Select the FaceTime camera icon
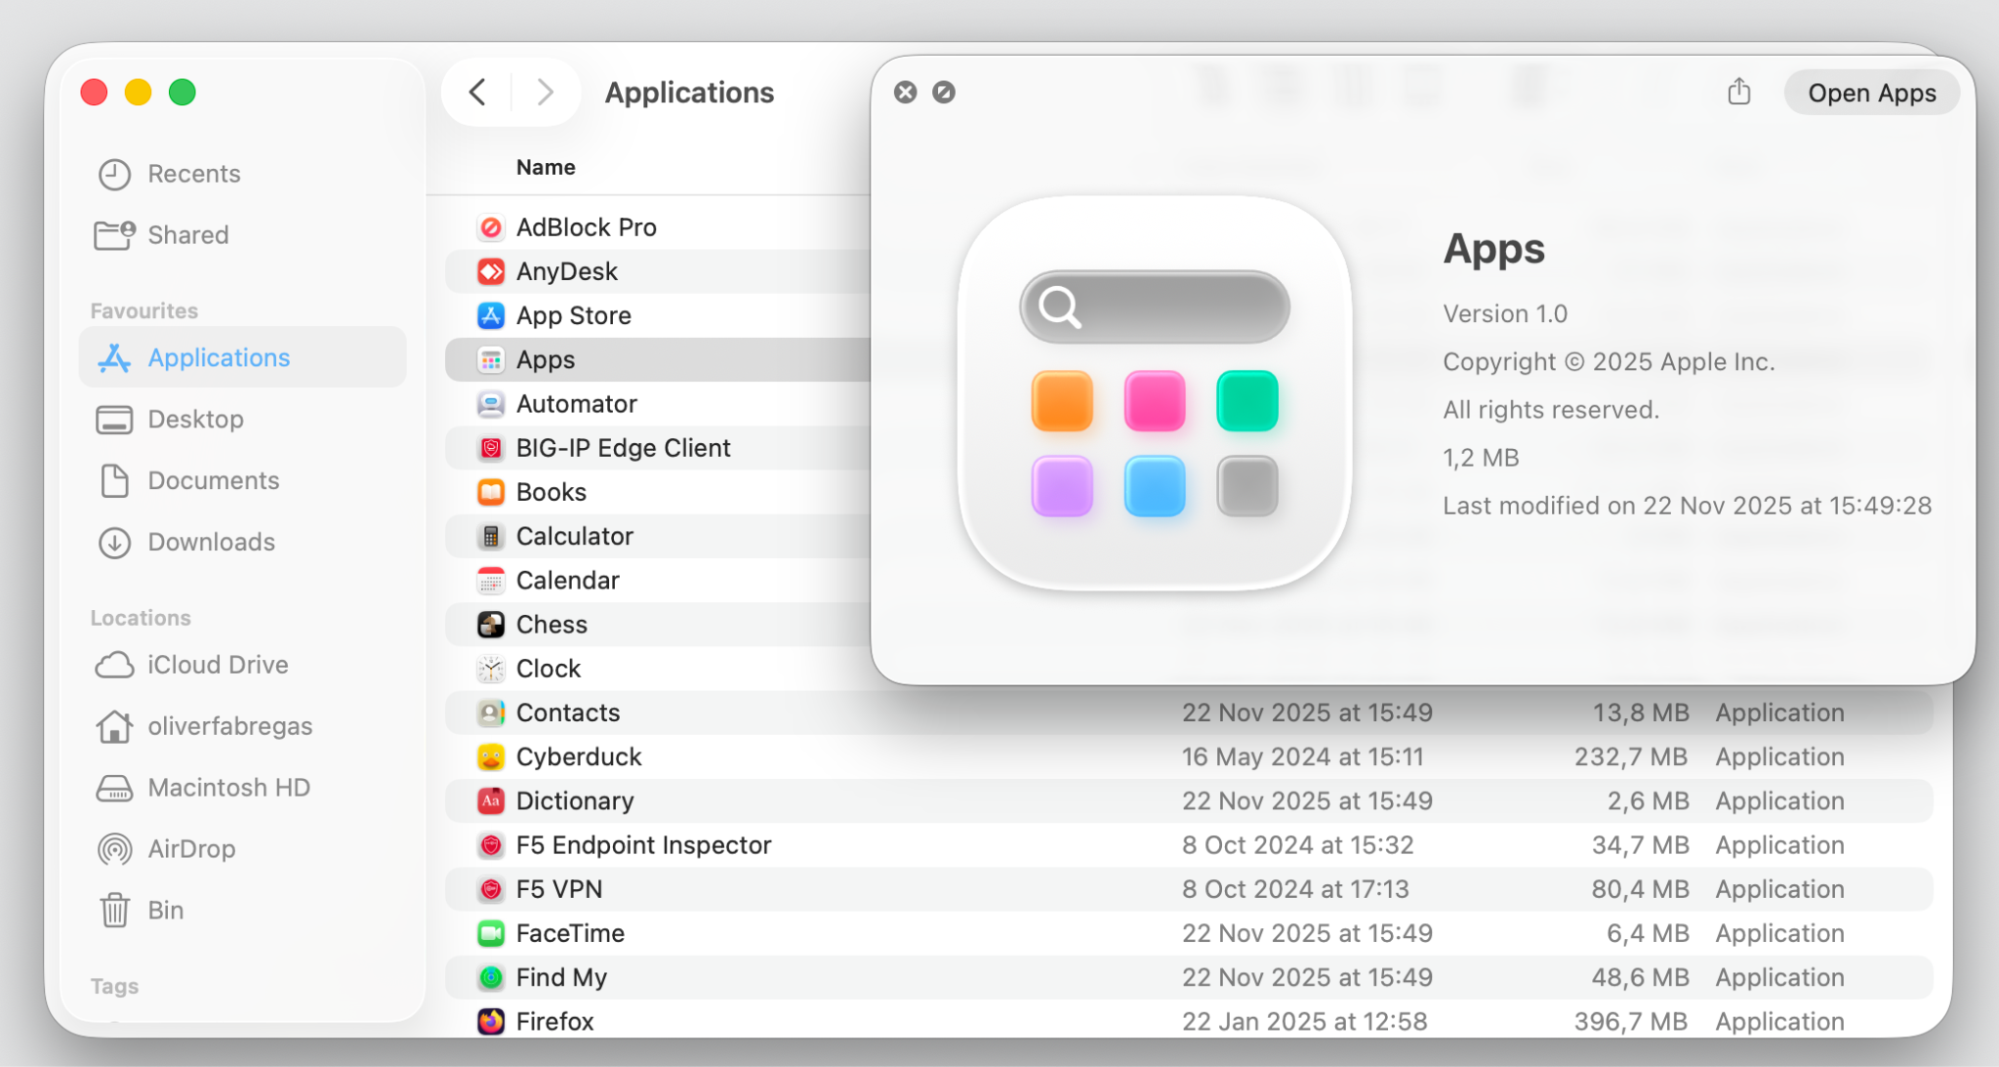Viewport: 1999px width, 1067px height. (x=490, y=933)
